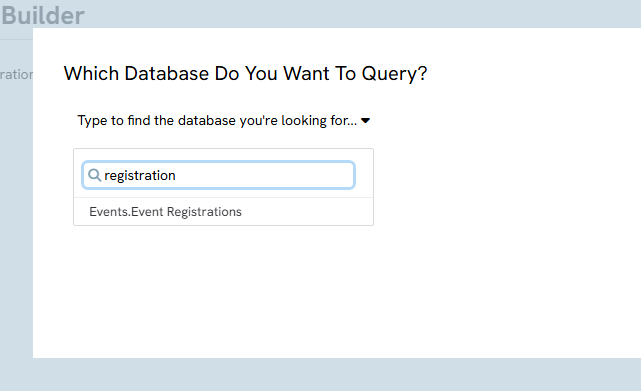
Task: Click the magnifying glass search icon
Action: 94,175
